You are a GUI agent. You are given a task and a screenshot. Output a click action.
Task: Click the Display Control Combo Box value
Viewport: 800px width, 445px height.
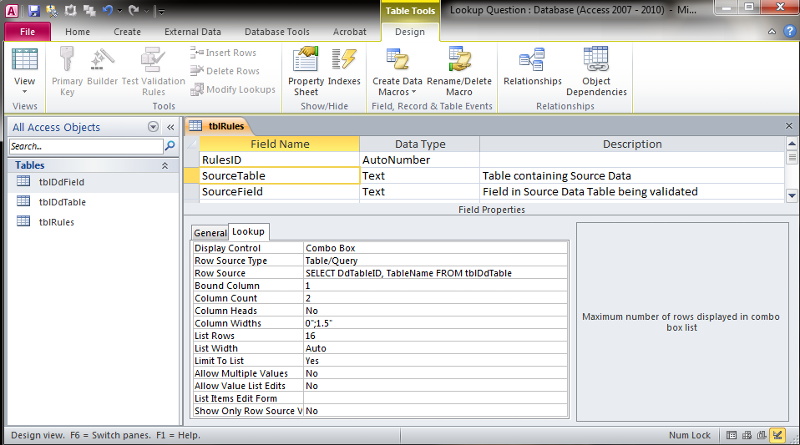tap(435, 248)
